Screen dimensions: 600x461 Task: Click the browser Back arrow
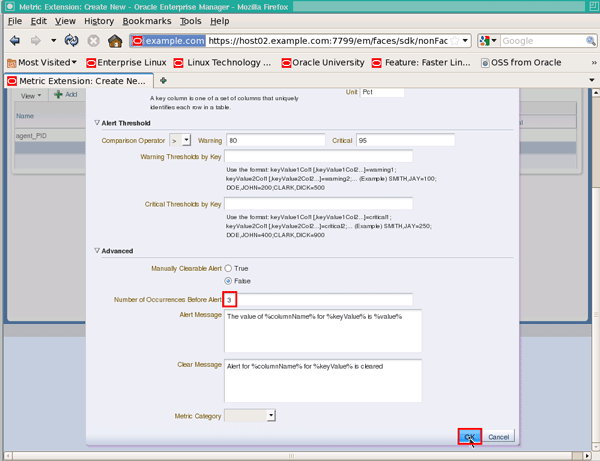[15, 41]
